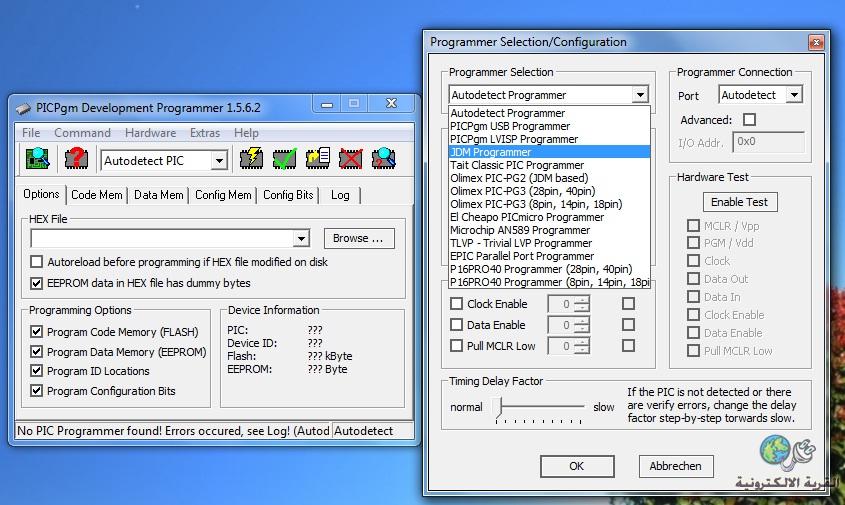
Task: Expand the HEX File path dropdown
Action: (x=301, y=238)
